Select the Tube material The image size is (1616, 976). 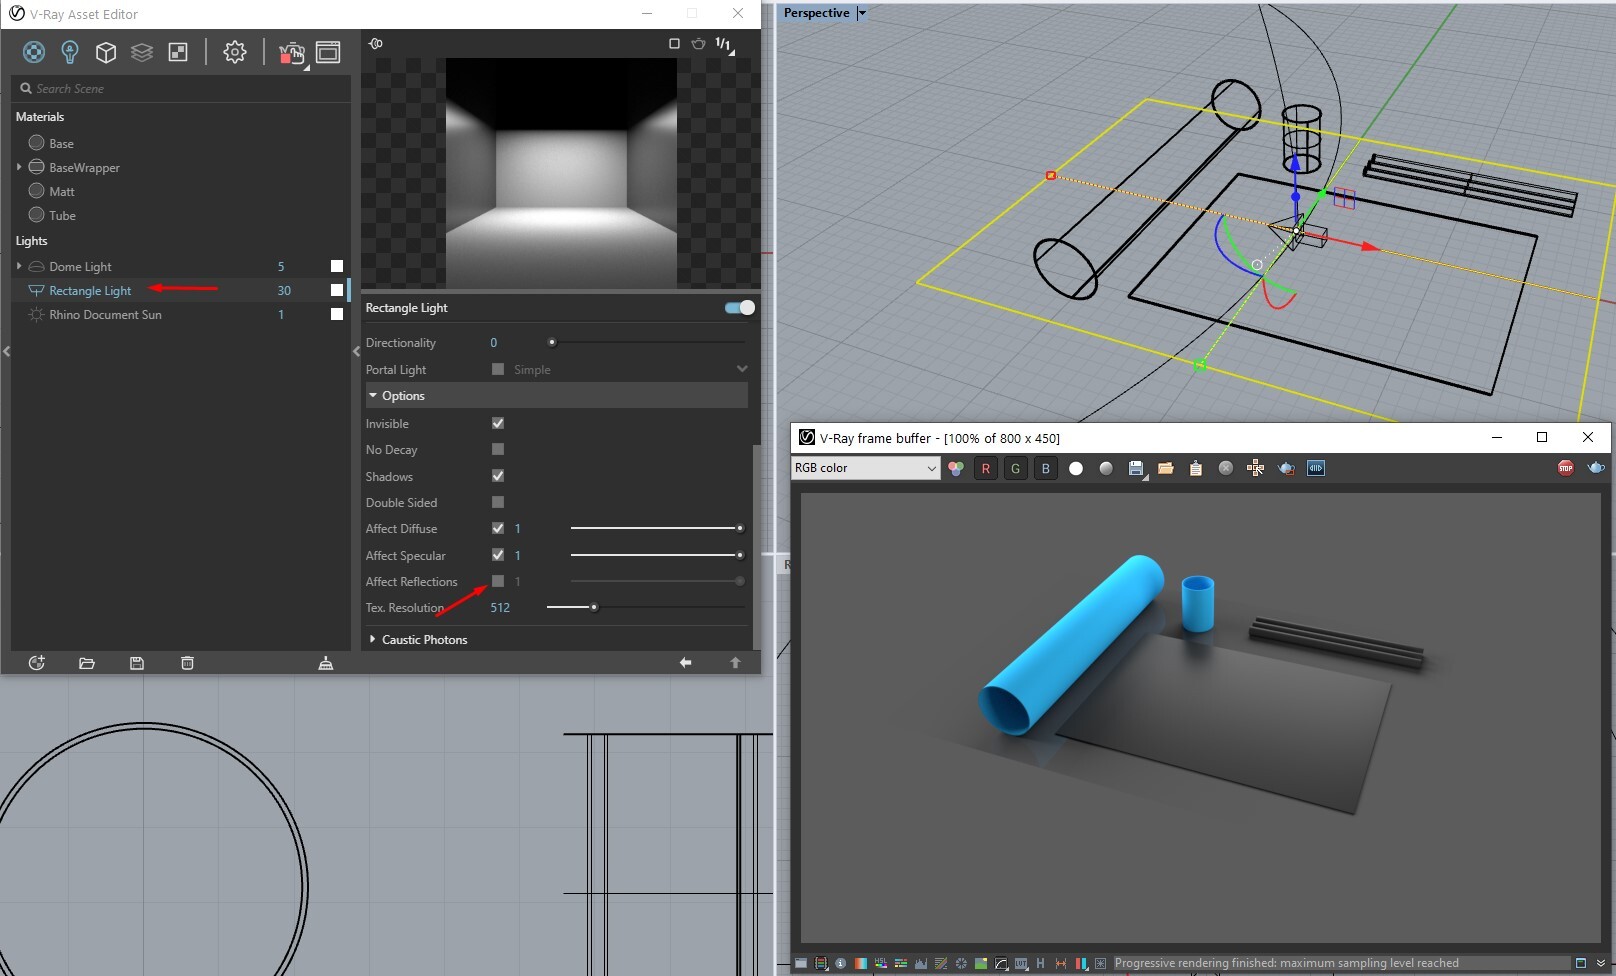click(62, 215)
